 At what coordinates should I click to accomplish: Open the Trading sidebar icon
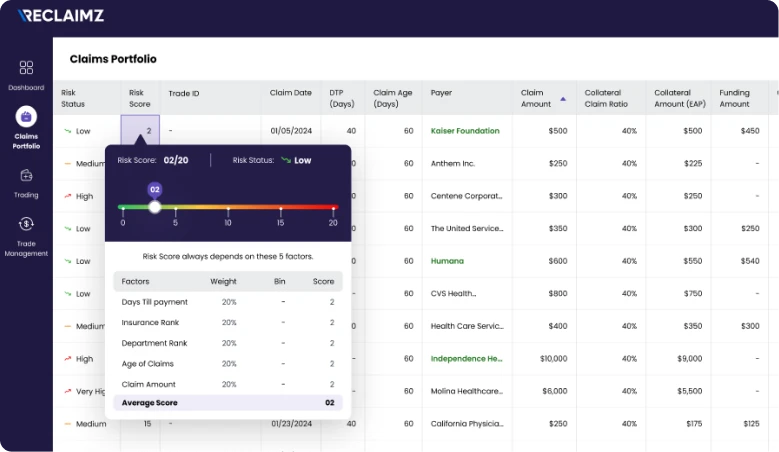[26, 175]
